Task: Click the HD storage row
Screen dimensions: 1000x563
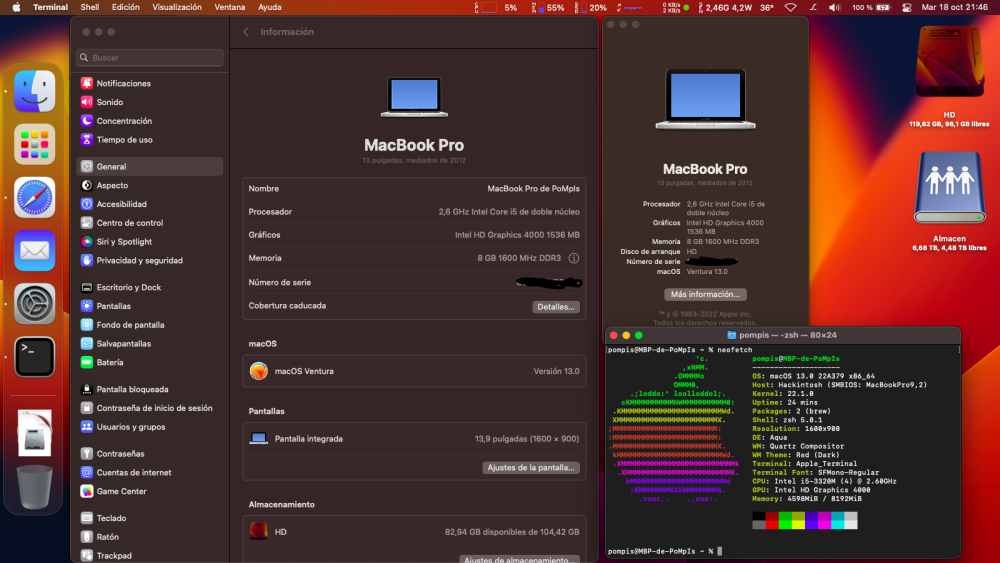Action: tap(414, 532)
